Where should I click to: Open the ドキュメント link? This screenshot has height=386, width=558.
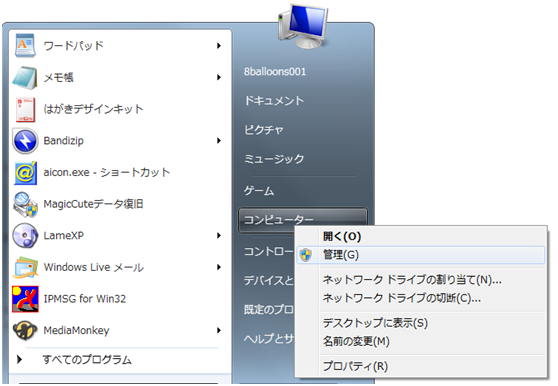click(x=274, y=101)
